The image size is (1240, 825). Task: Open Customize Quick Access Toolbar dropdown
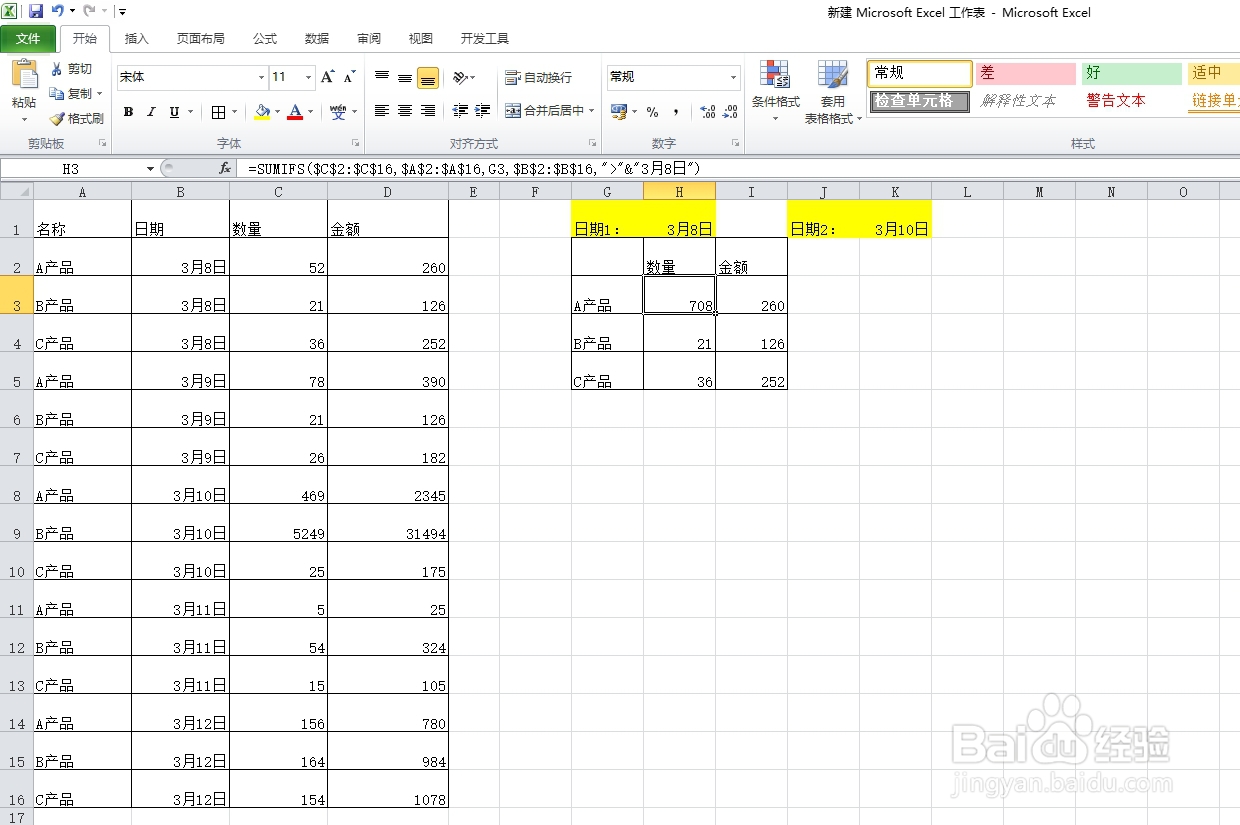click(122, 12)
